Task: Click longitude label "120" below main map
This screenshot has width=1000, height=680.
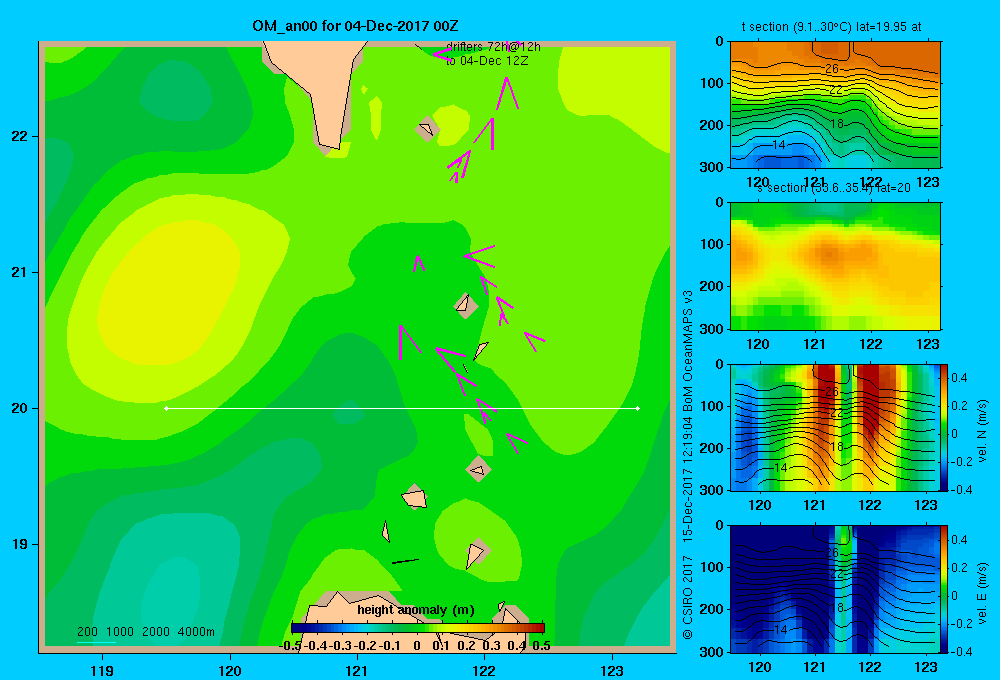Action: [x=230, y=670]
